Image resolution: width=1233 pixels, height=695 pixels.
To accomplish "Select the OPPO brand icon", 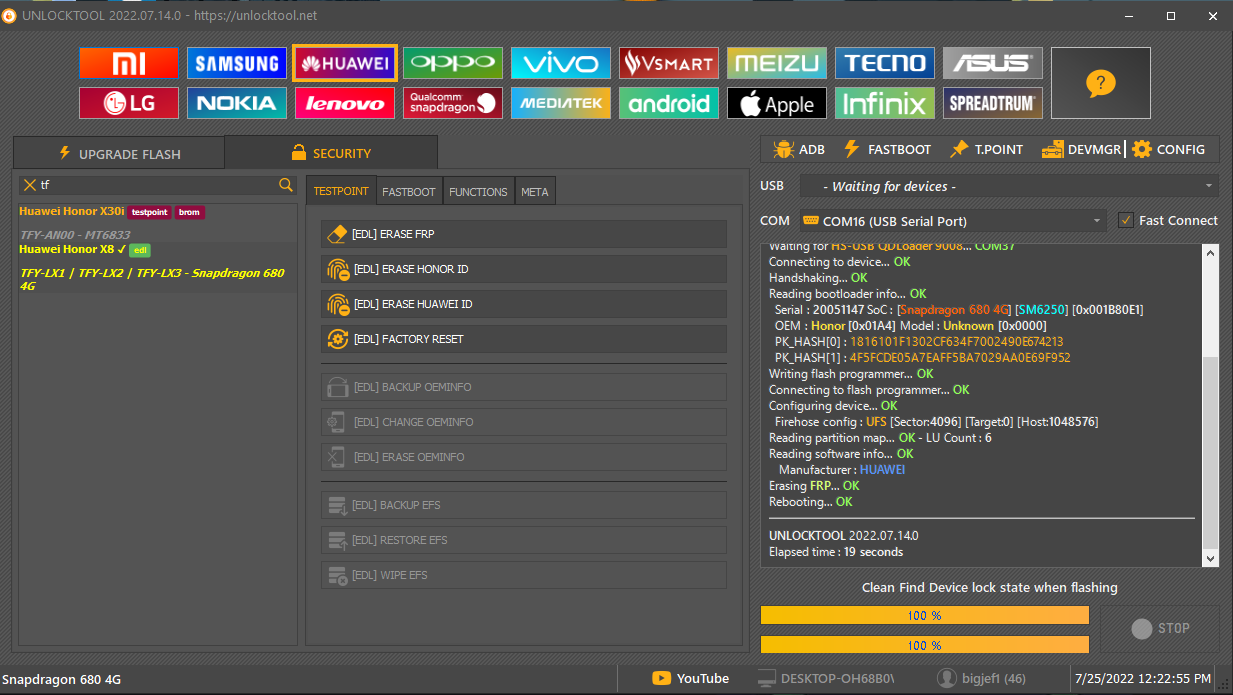I will point(453,63).
